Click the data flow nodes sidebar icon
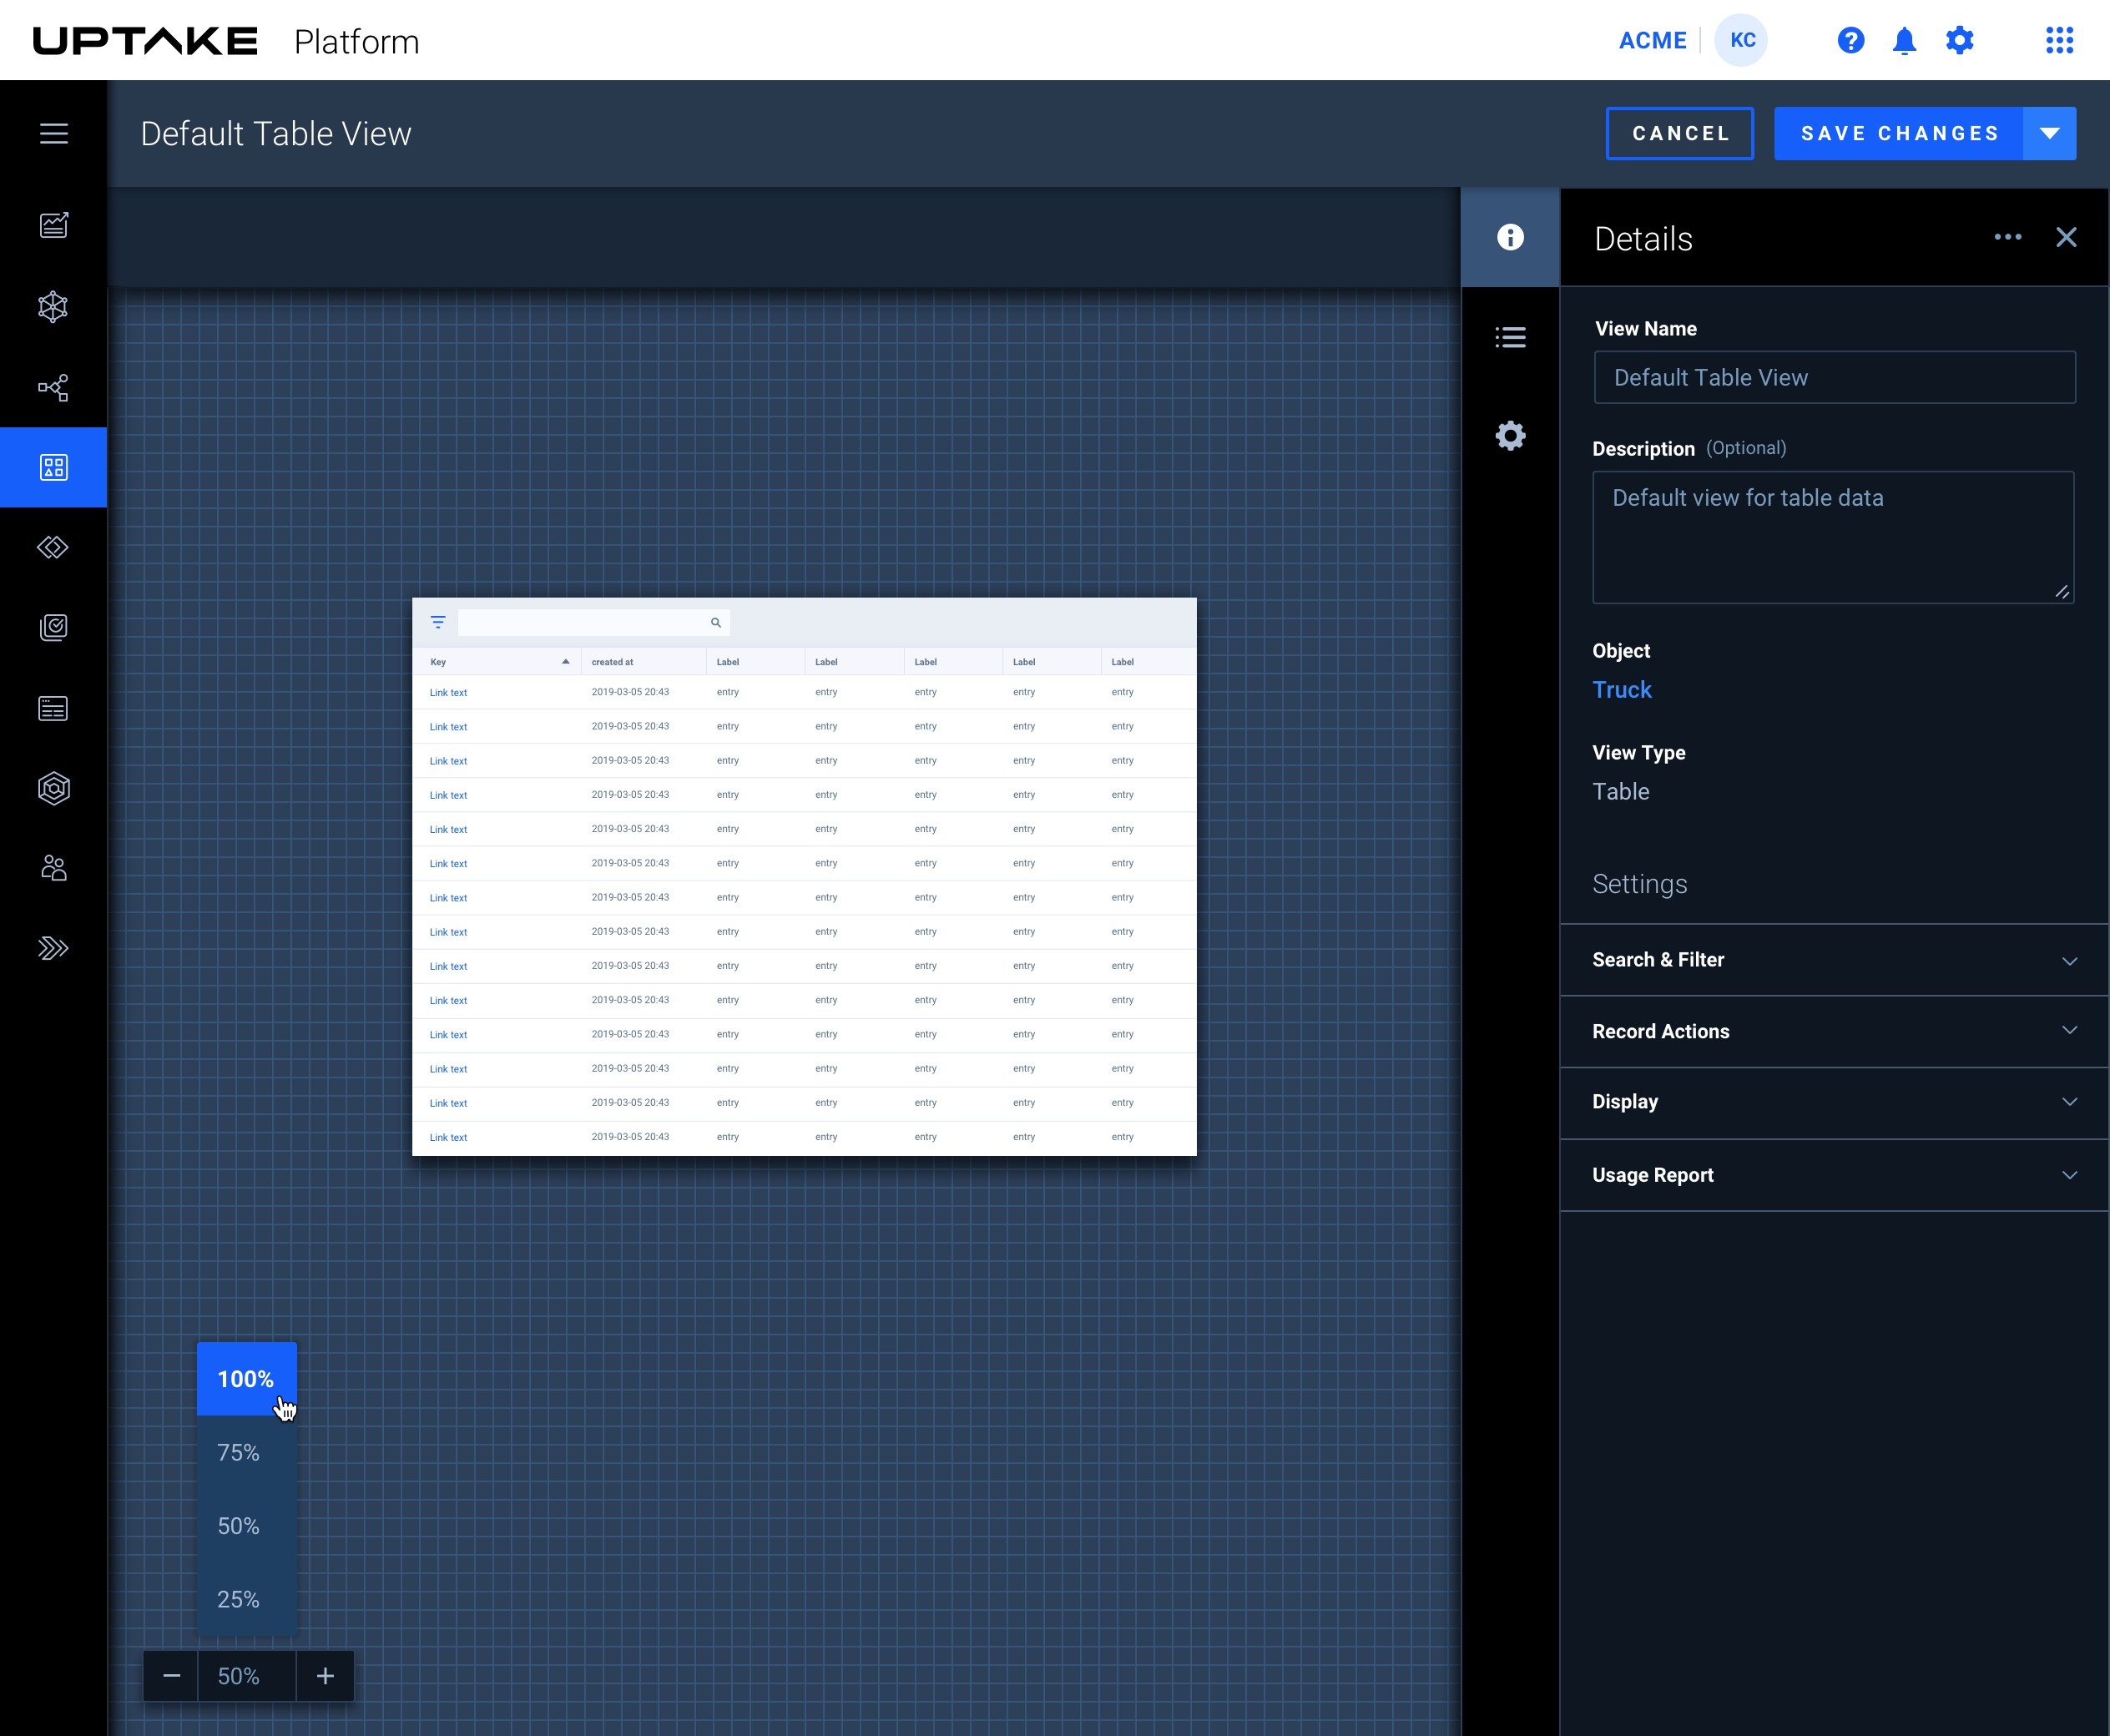The height and width of the screenshot is (1736, 2110). tap(54, 387)
